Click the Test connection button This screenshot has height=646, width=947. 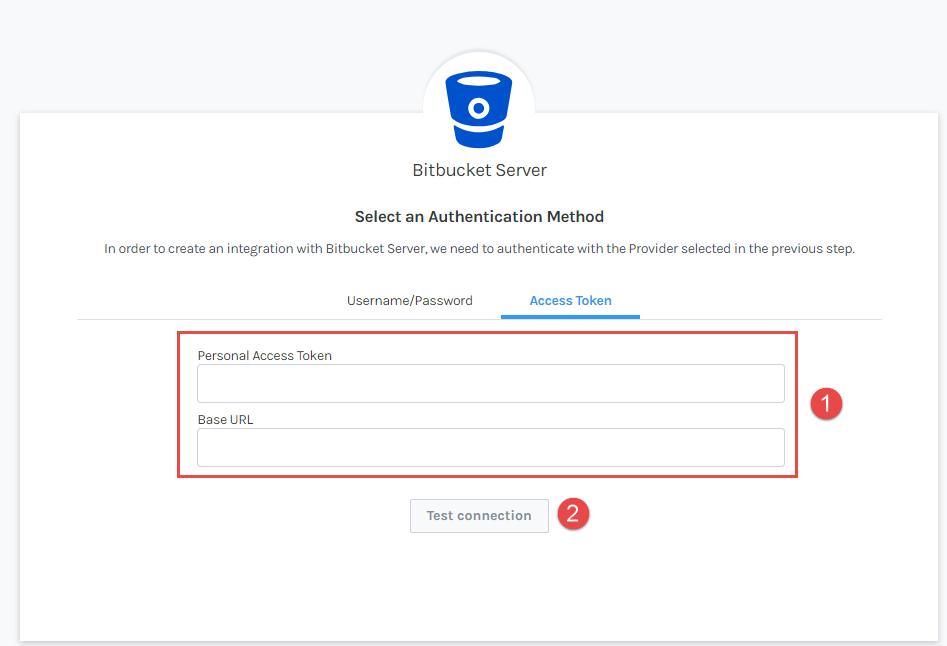pos(479,516)
